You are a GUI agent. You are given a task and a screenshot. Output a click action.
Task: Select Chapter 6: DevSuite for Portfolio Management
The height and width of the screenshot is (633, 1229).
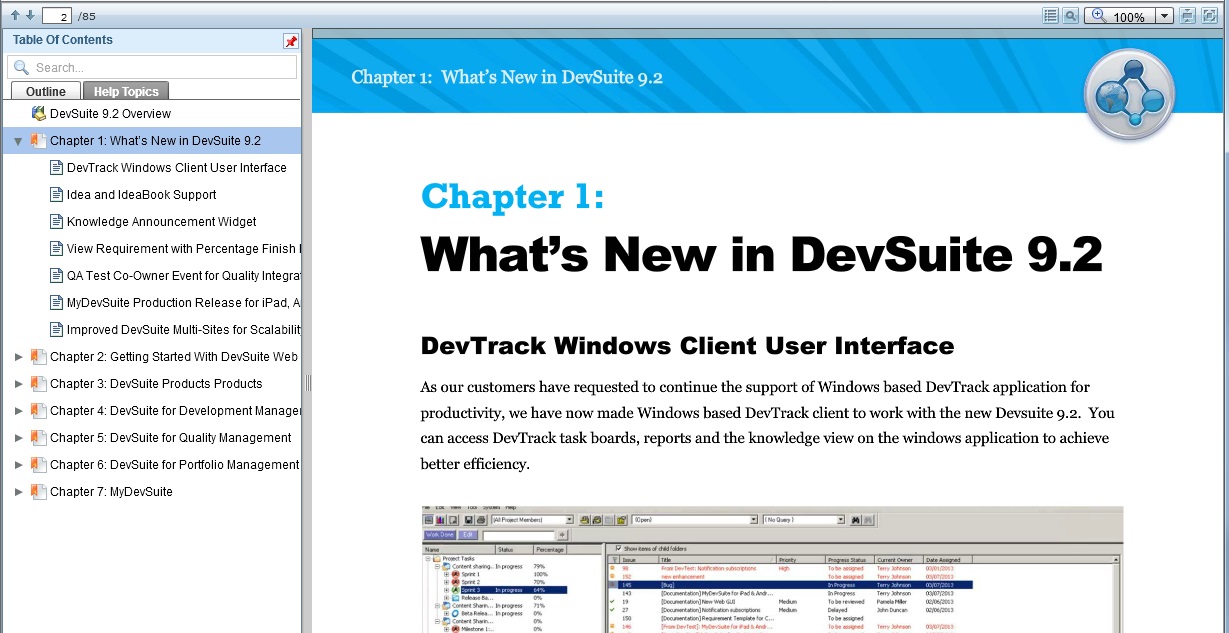pyautogui.click(x=175, y=465)
